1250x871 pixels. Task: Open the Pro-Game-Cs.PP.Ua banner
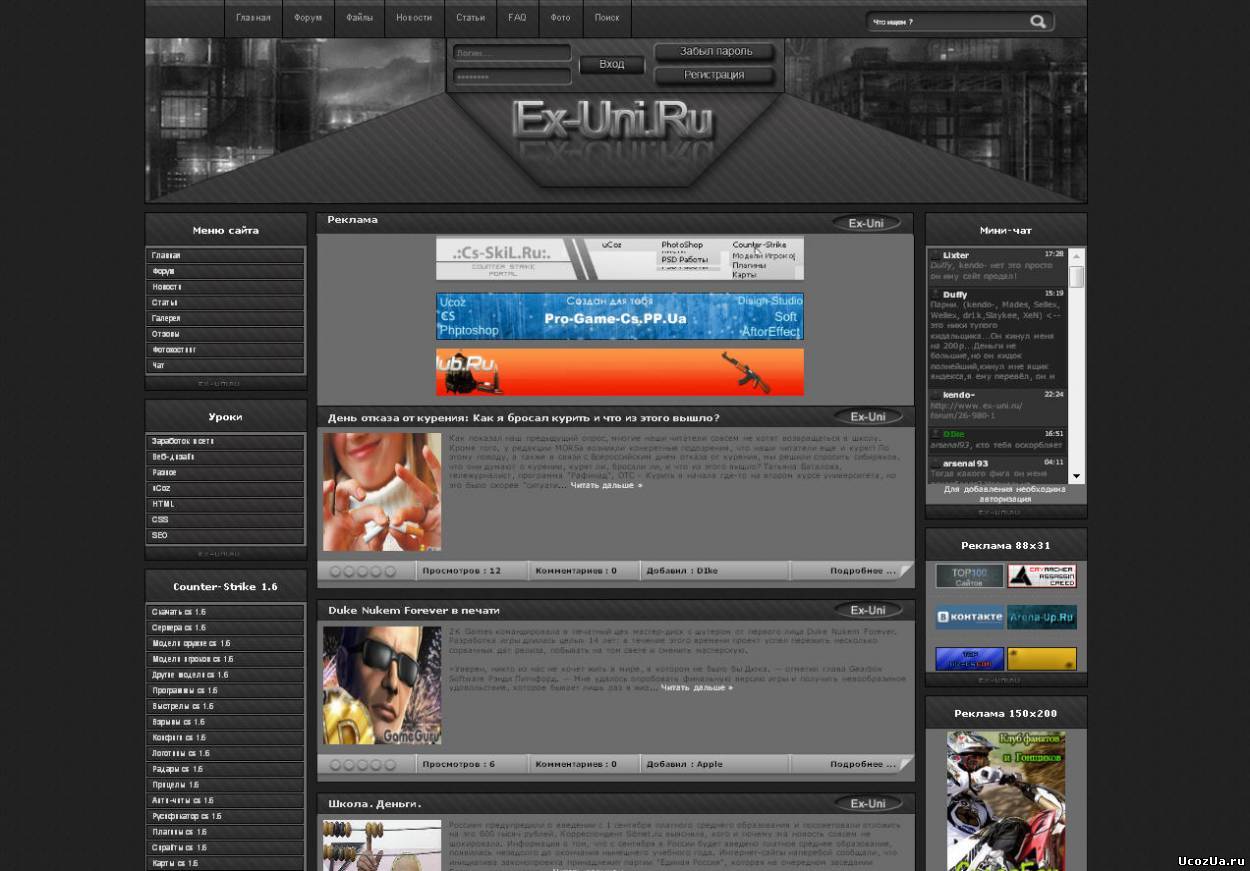(619, 316)
